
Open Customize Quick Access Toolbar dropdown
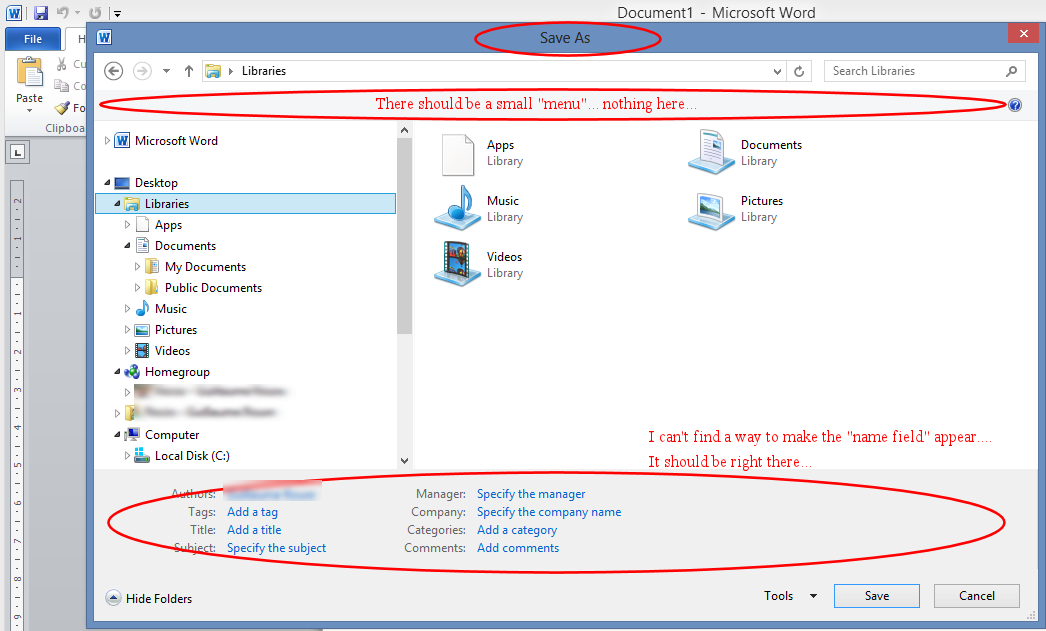[x=117, y=13]
